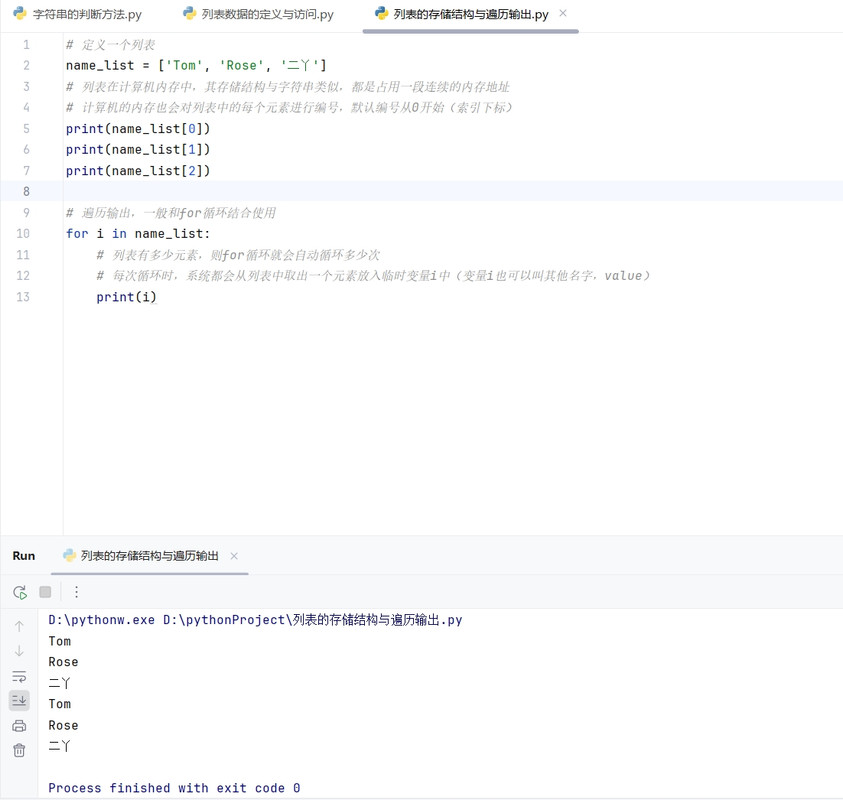Click the name_list assignment on line 2
Screen dimensions: 843x800
click(196, 66)
